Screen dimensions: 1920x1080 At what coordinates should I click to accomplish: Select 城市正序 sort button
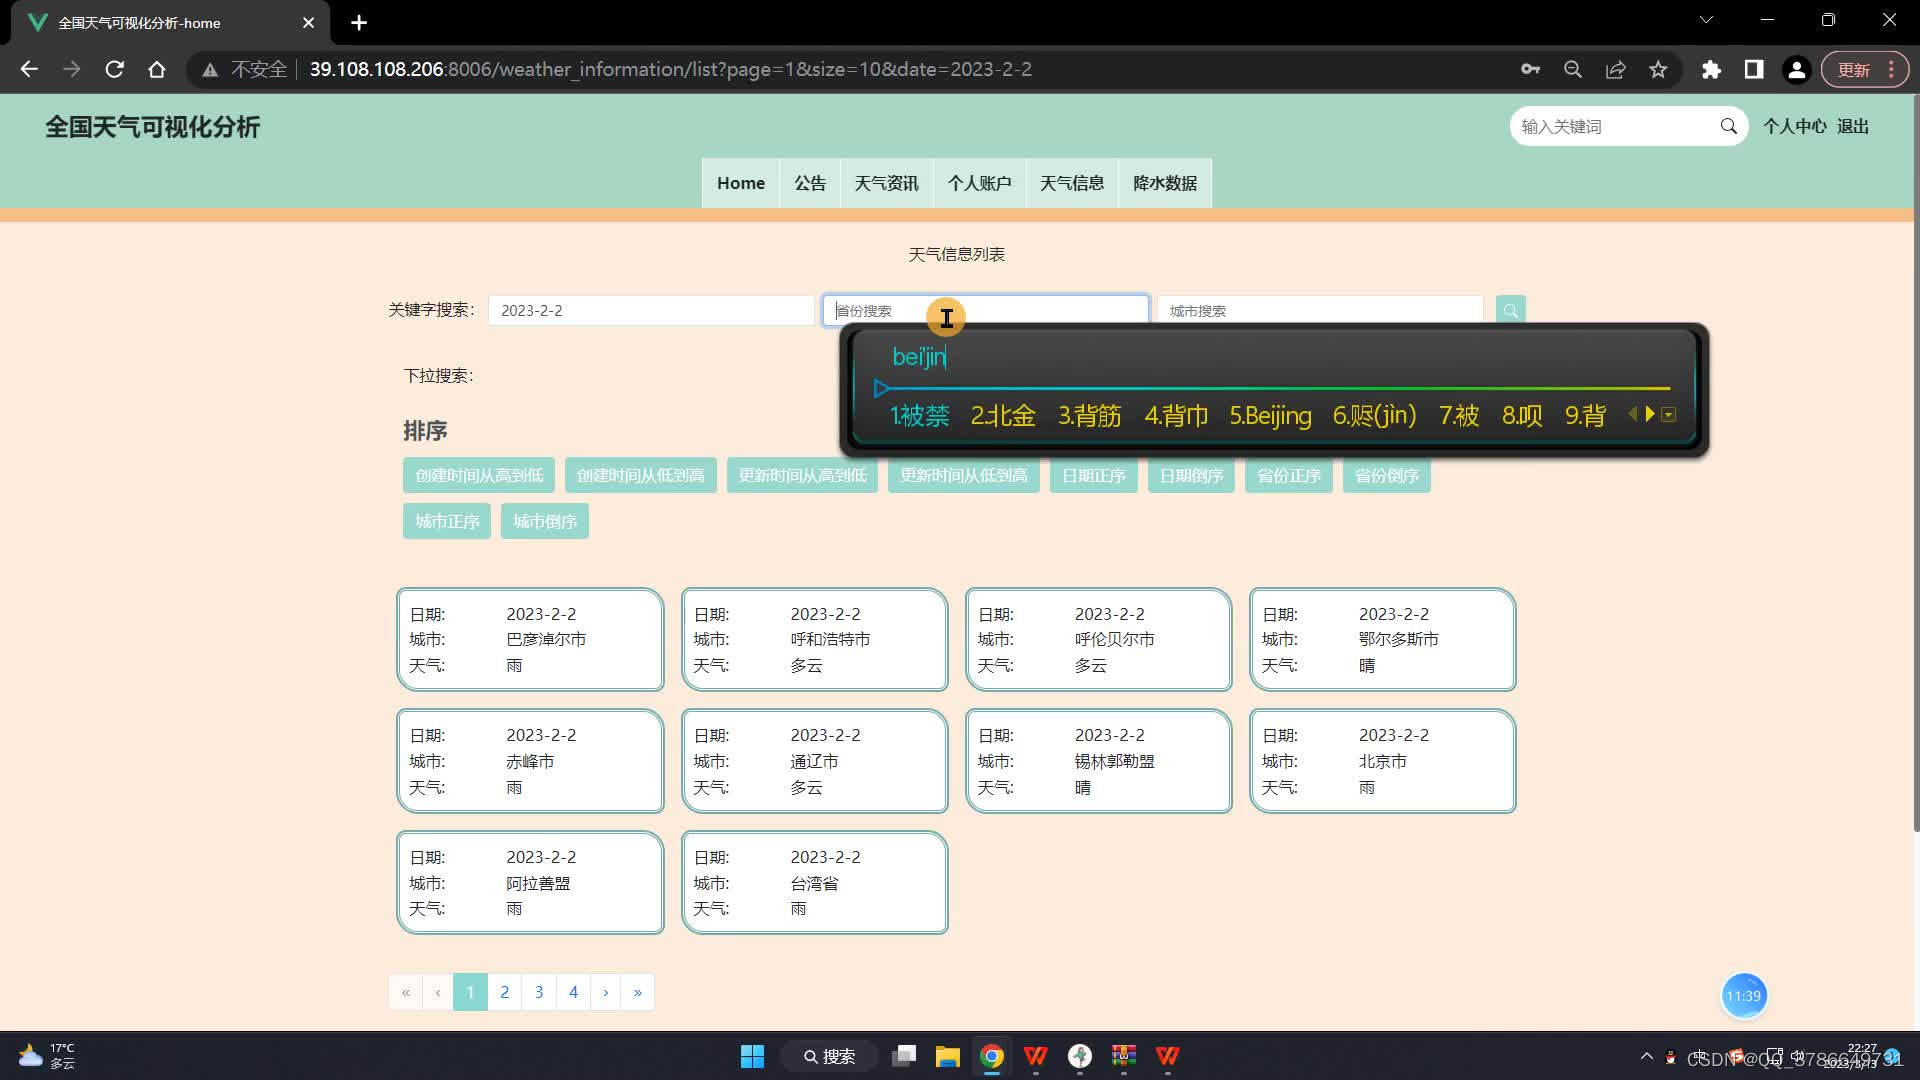[447, 520]
